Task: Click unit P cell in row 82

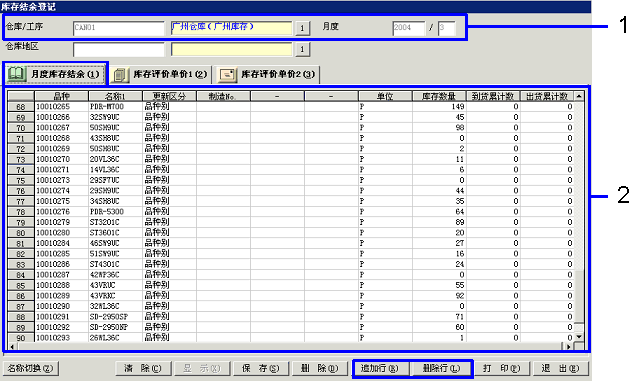Action: tap(385, 254)
